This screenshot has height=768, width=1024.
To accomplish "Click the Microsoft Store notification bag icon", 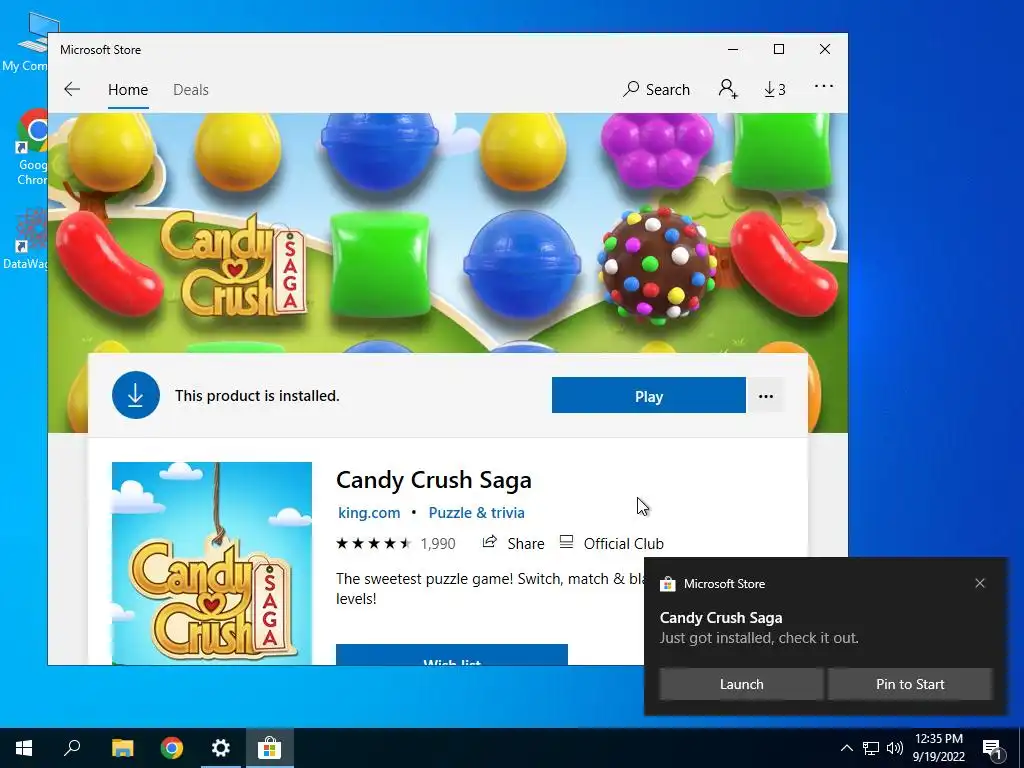I will (x=667, y=584).
